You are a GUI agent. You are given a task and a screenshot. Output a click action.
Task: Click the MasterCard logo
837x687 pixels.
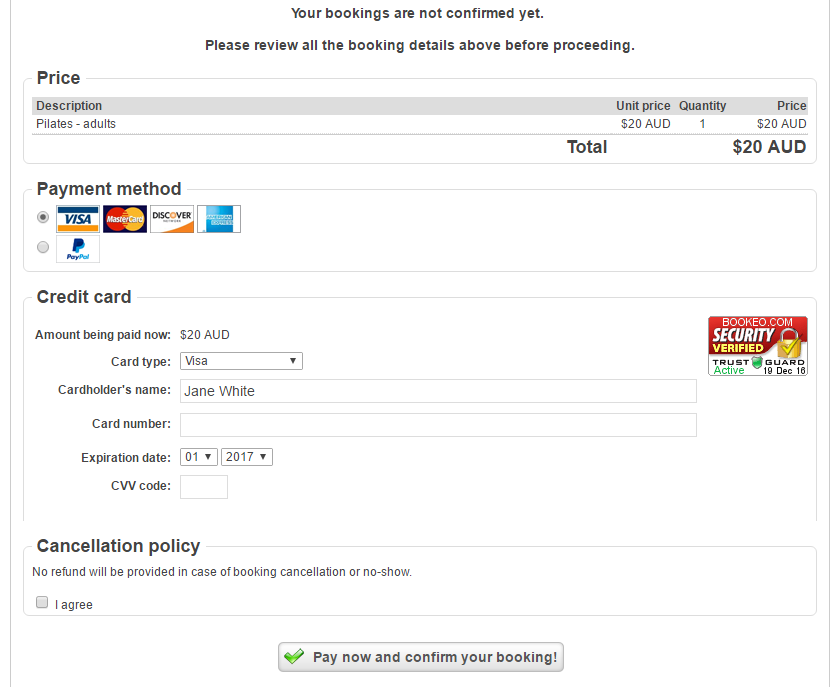(124, 219)
